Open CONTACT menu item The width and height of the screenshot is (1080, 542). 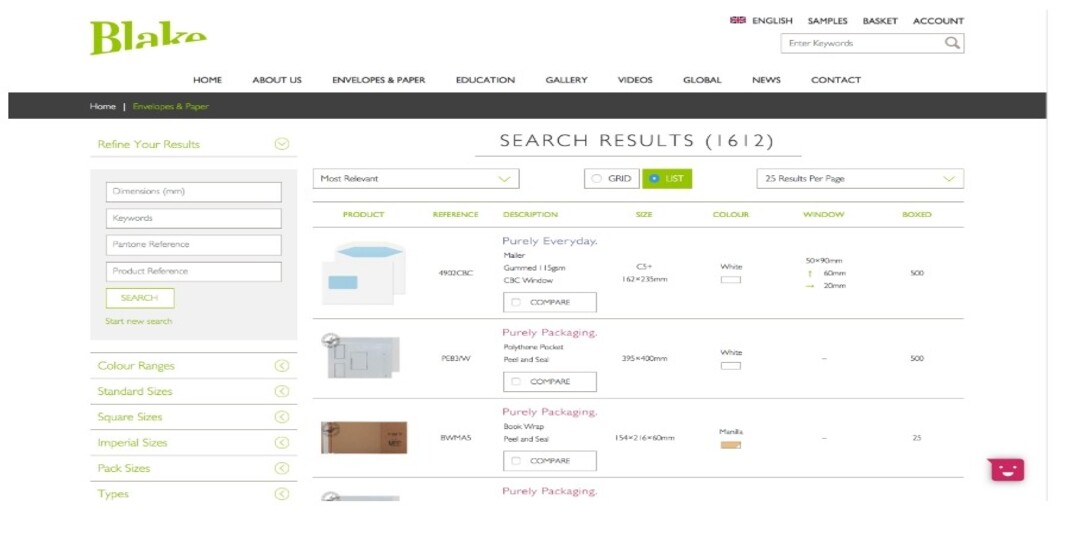click(x=835, y=80)
